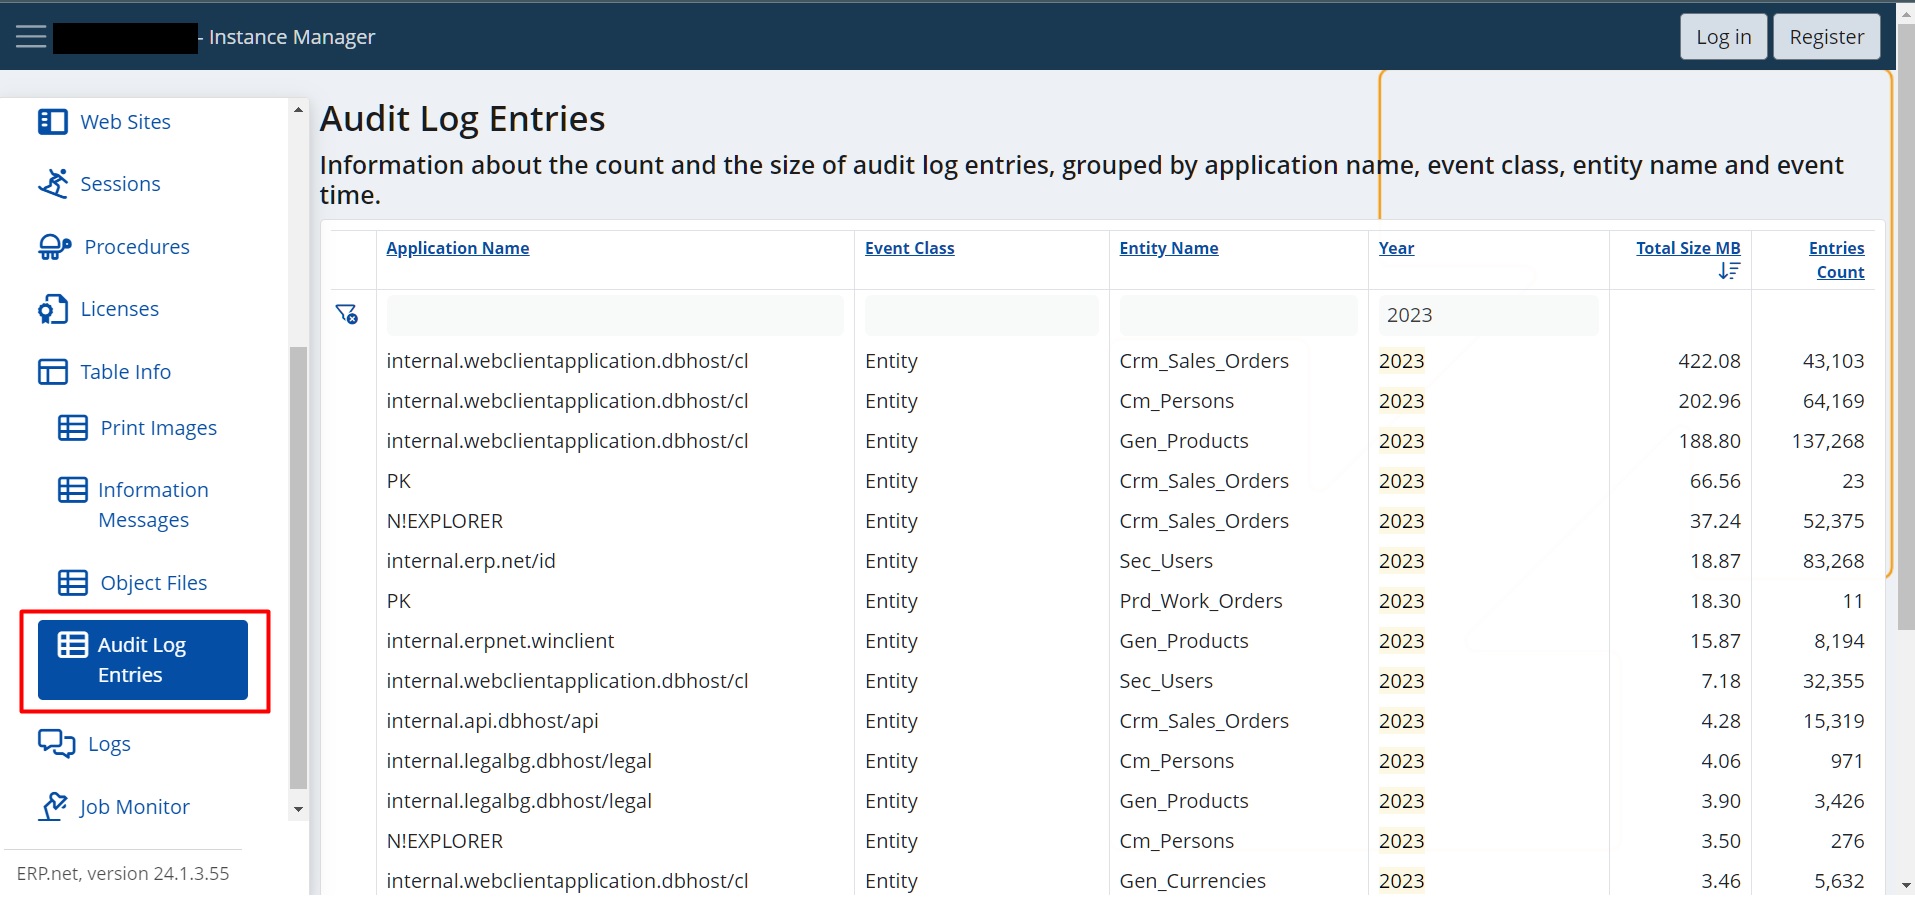Viewport: 1915px width, 915px height.
Task: Click the page scrollbar down arrow
Action: click(x=1906, y=886)
